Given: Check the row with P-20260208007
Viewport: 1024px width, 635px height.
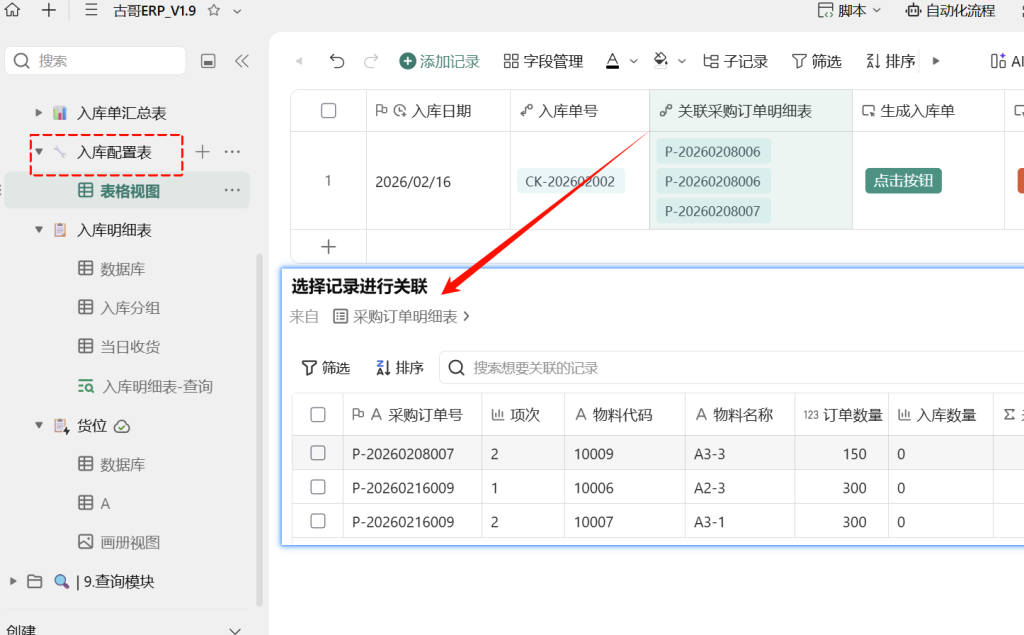Looking at the screenshot, I should coord(318,453).
